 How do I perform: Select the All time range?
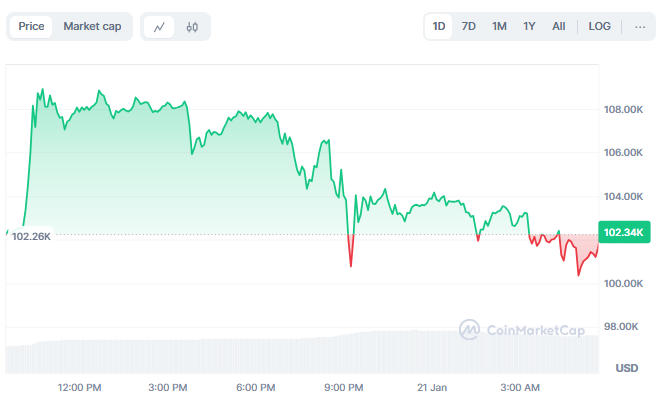tap(558, 26)
